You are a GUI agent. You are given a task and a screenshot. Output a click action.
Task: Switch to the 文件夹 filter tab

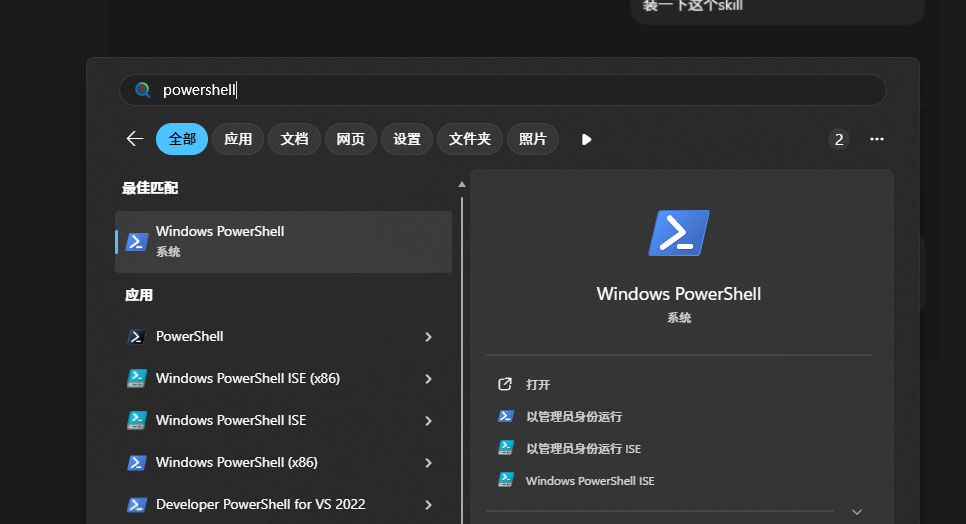click(x=469, y=139)
